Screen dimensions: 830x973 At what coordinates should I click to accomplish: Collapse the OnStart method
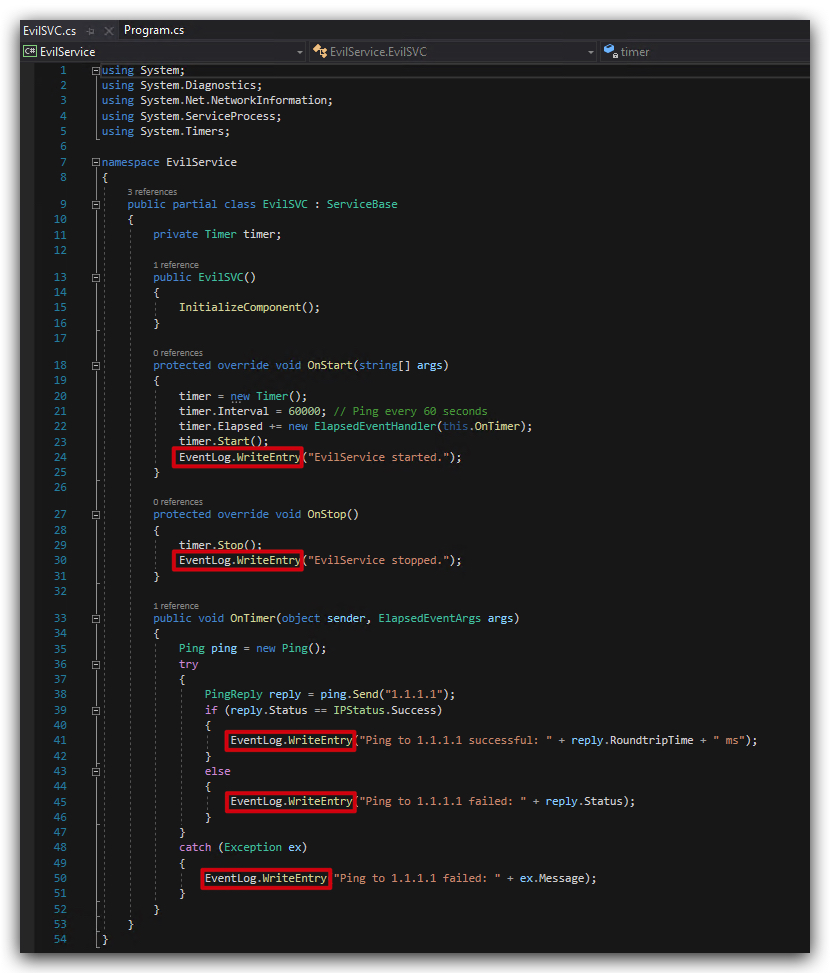click(96, 365)
